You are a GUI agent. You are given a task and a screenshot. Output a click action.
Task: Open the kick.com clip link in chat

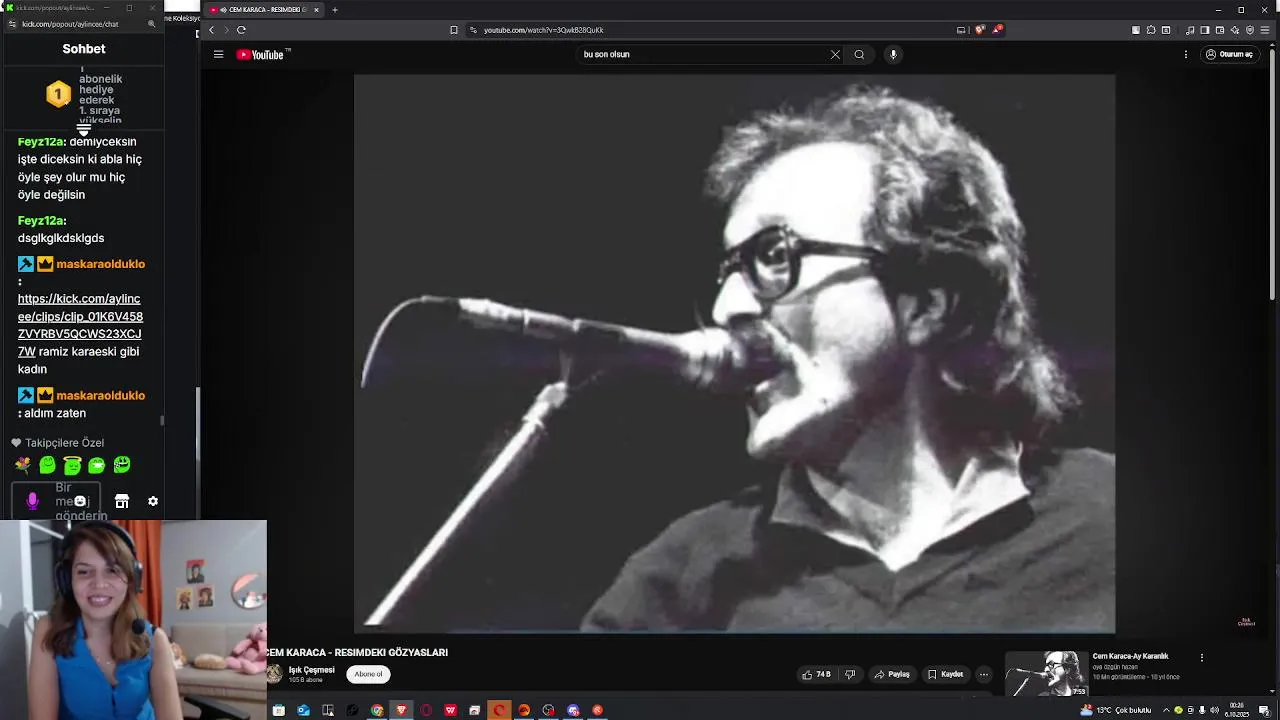point(79,325)
